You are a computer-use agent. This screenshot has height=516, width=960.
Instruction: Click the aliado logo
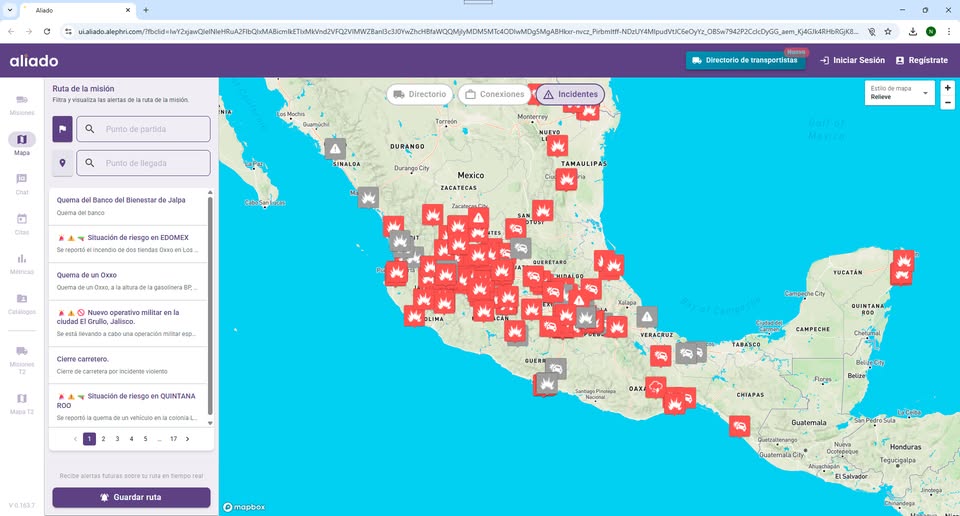tap(34, 61)
